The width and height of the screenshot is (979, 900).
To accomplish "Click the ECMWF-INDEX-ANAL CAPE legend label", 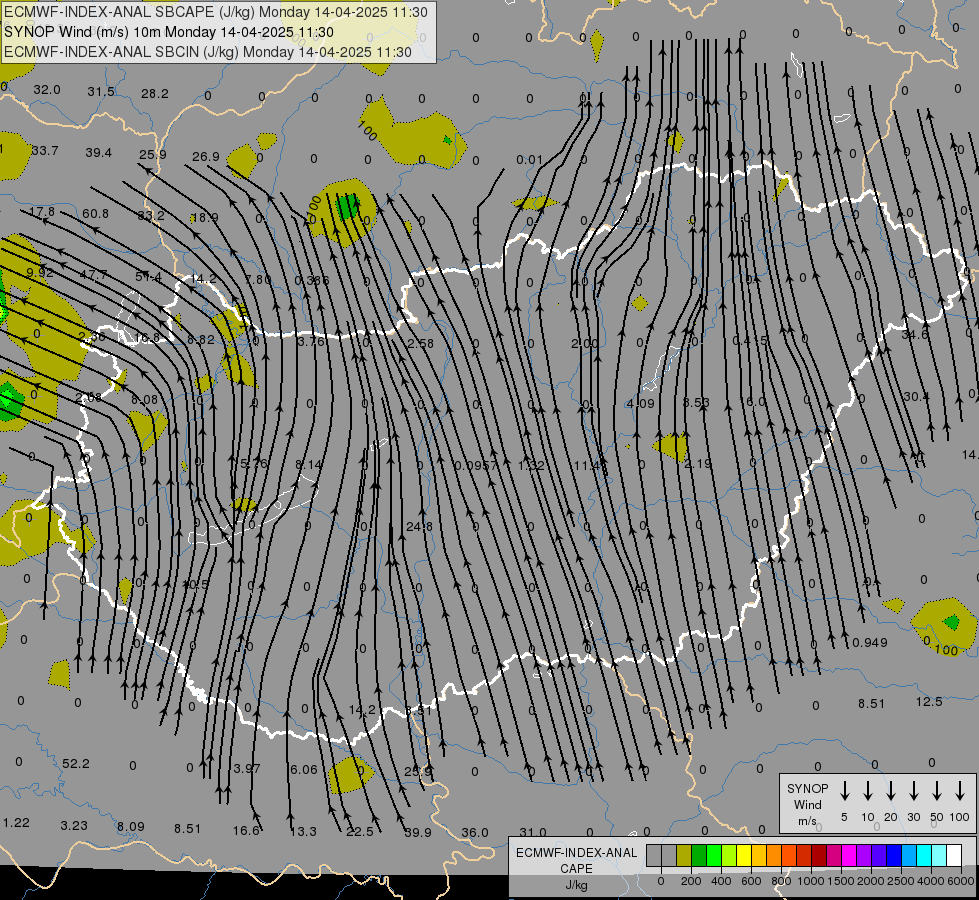I will point(576,868).
